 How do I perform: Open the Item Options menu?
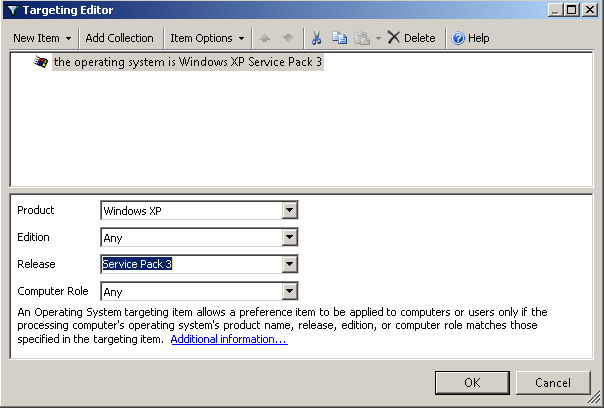tap(207, 38)
